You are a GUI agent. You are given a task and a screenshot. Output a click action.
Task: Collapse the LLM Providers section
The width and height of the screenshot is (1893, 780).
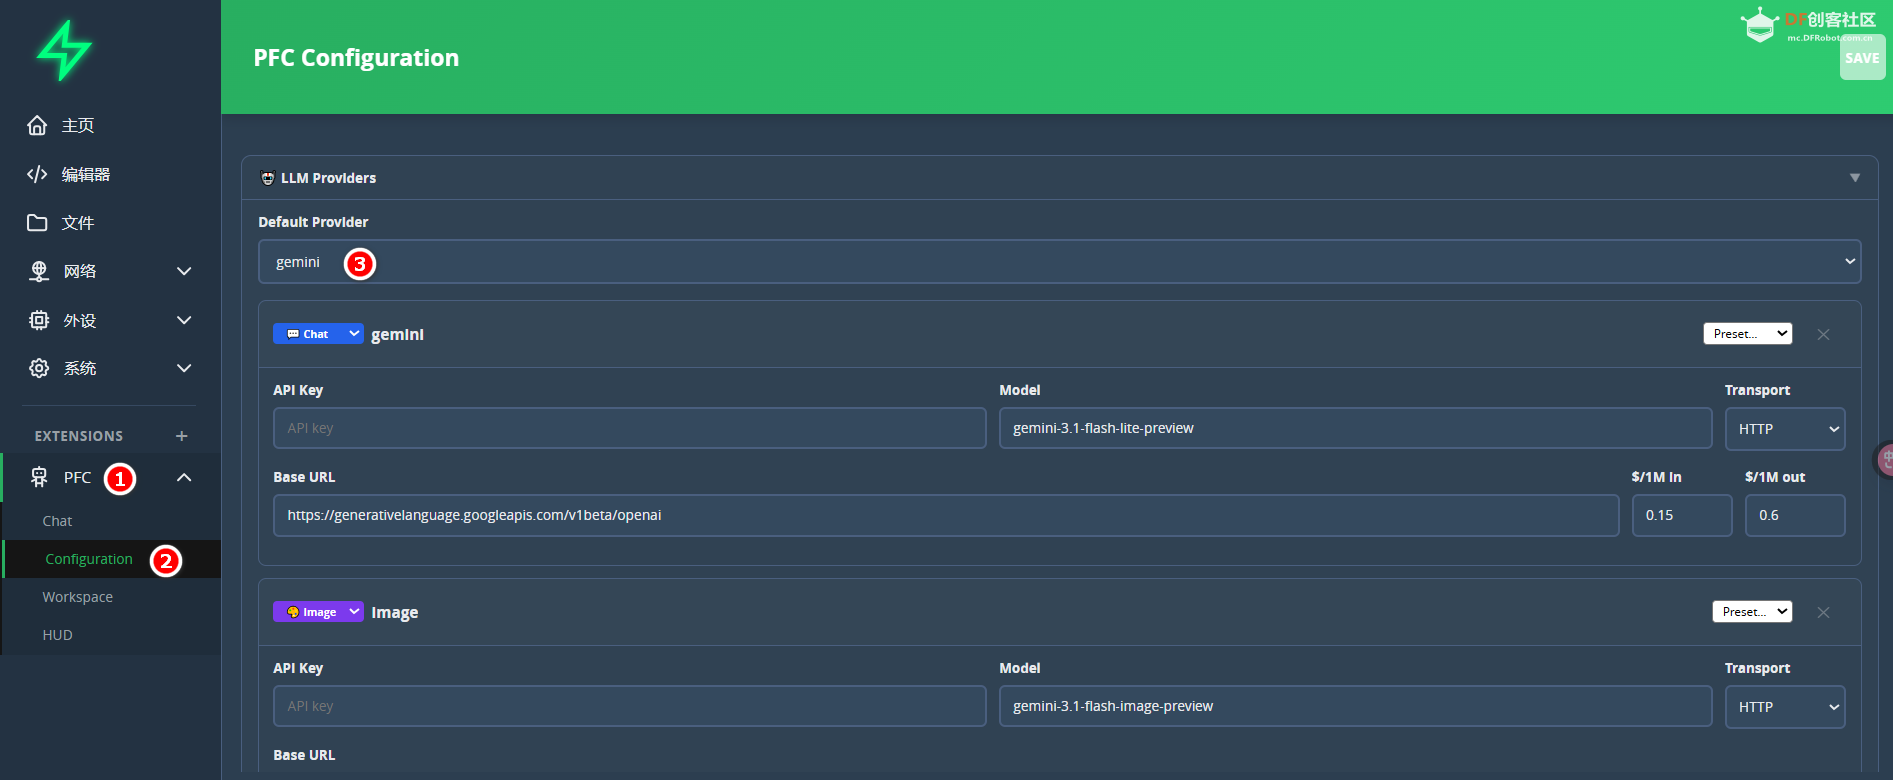click(x=1854, y=178)
